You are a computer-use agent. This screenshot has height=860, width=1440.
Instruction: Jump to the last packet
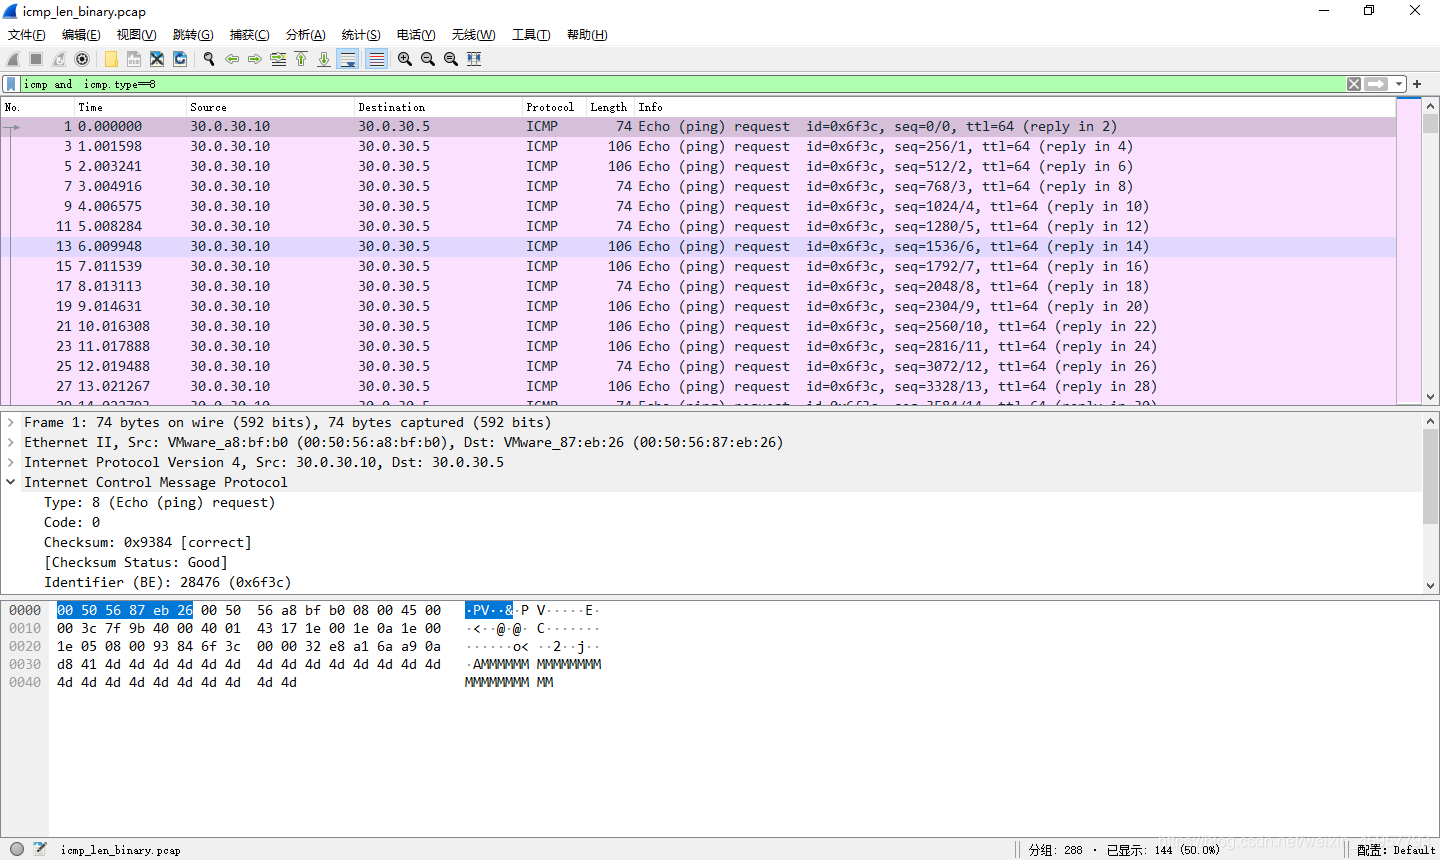click(324, 59)
